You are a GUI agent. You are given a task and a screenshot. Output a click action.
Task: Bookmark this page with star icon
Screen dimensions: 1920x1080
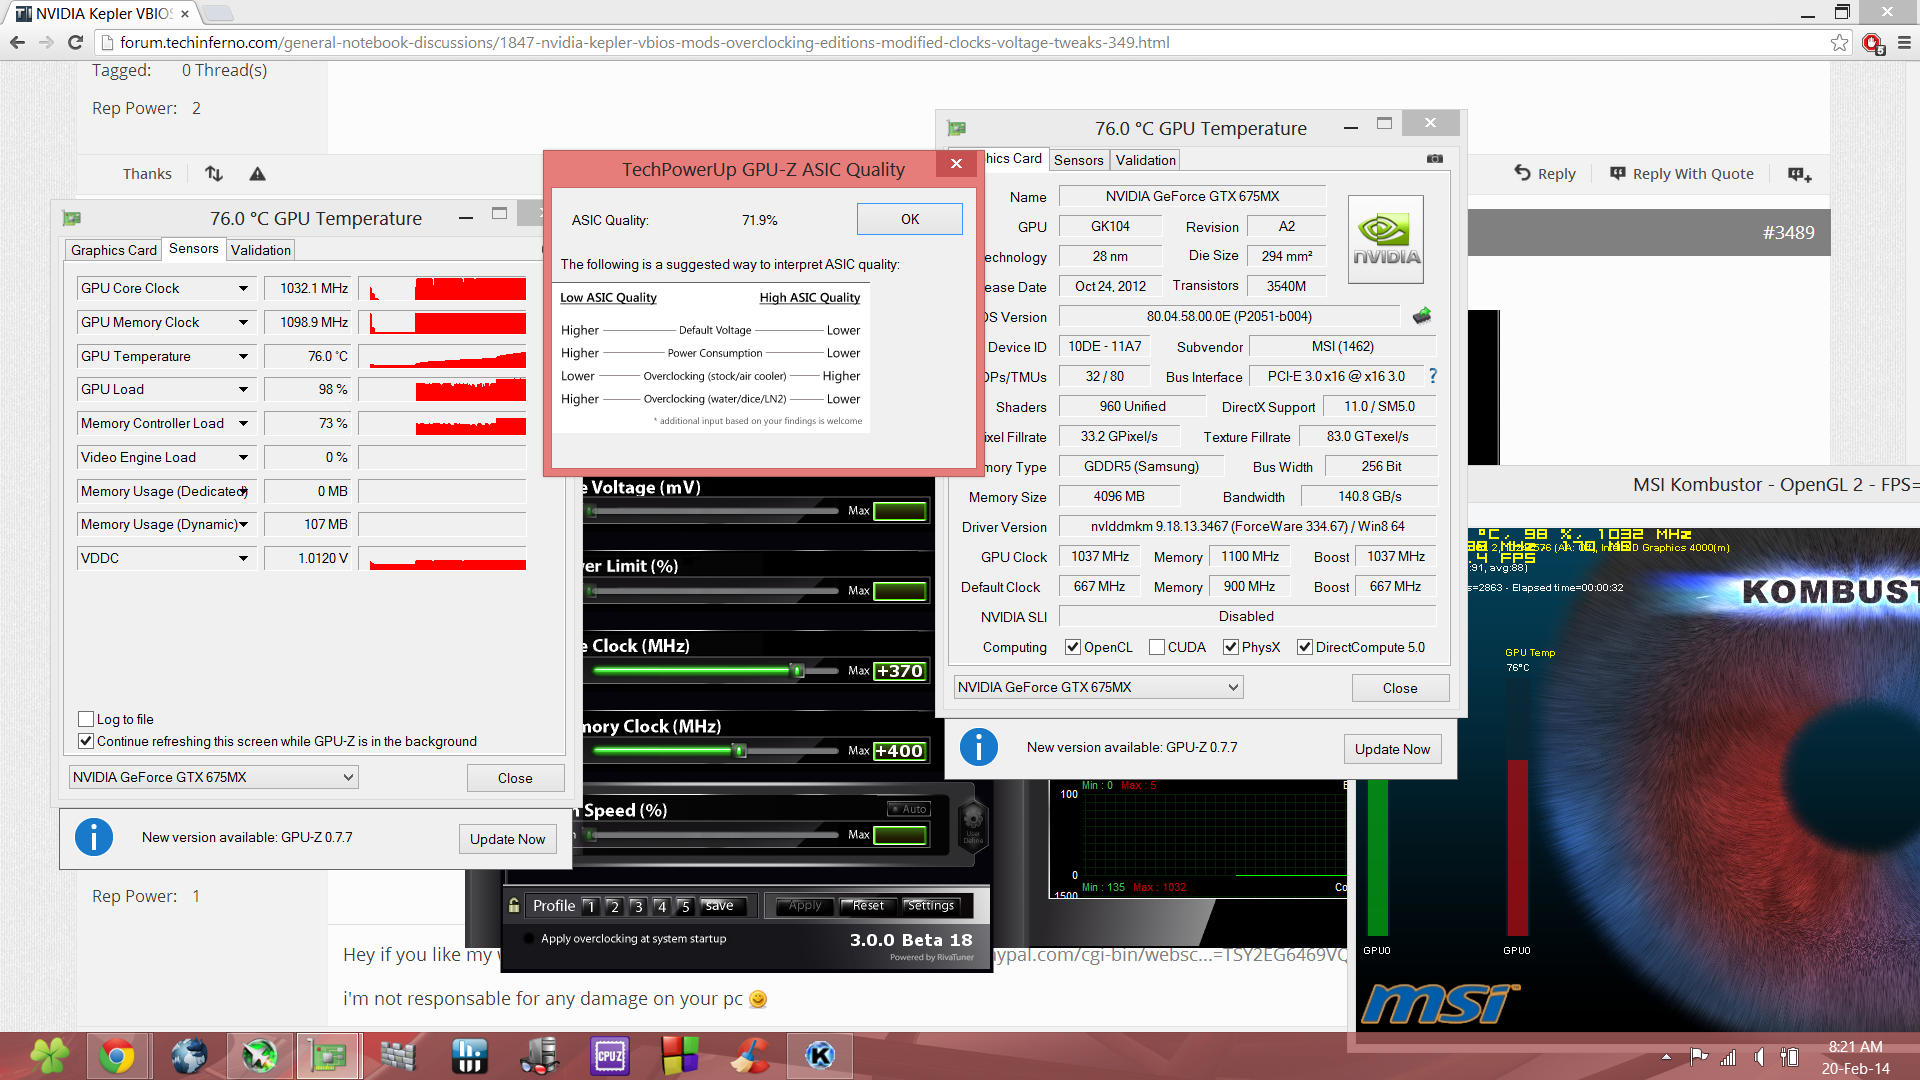point(1839,42)
